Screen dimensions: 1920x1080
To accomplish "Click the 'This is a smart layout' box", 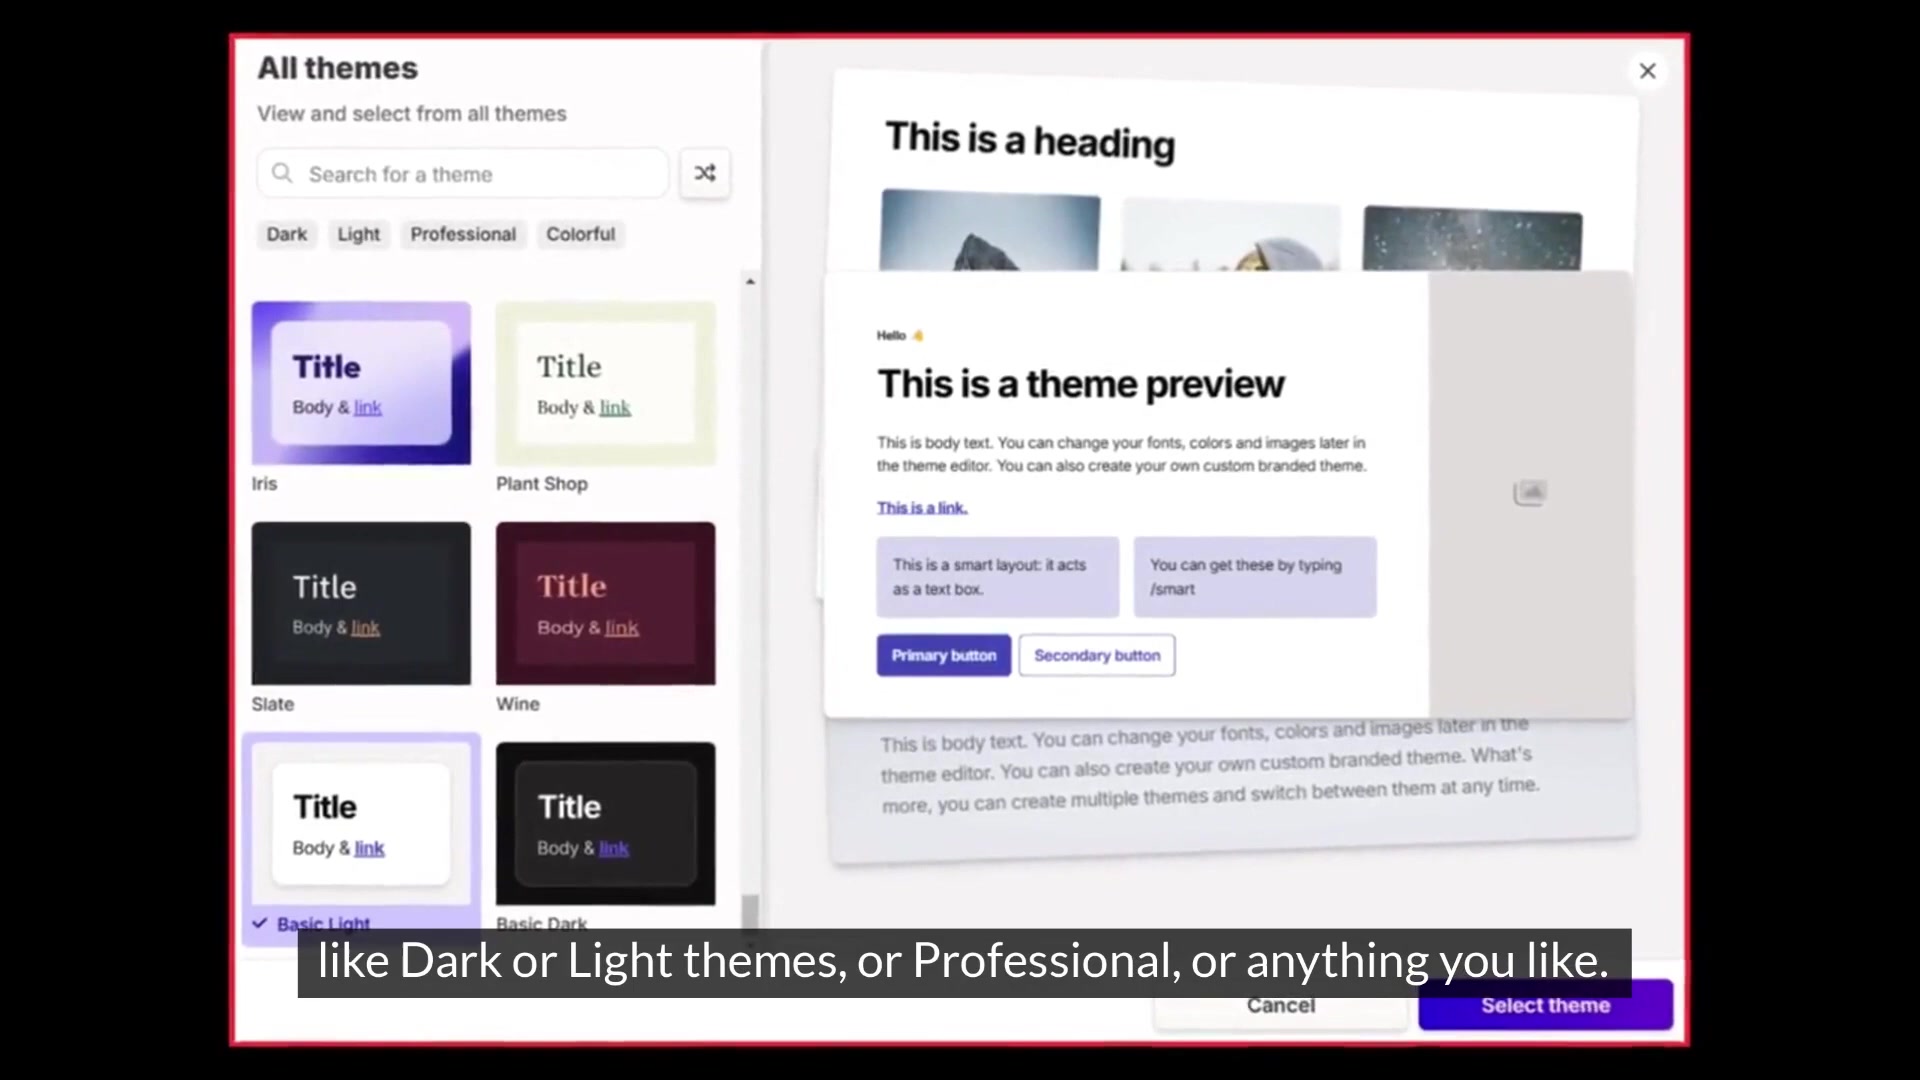I will pyautogui.click(x=998, y=577).
